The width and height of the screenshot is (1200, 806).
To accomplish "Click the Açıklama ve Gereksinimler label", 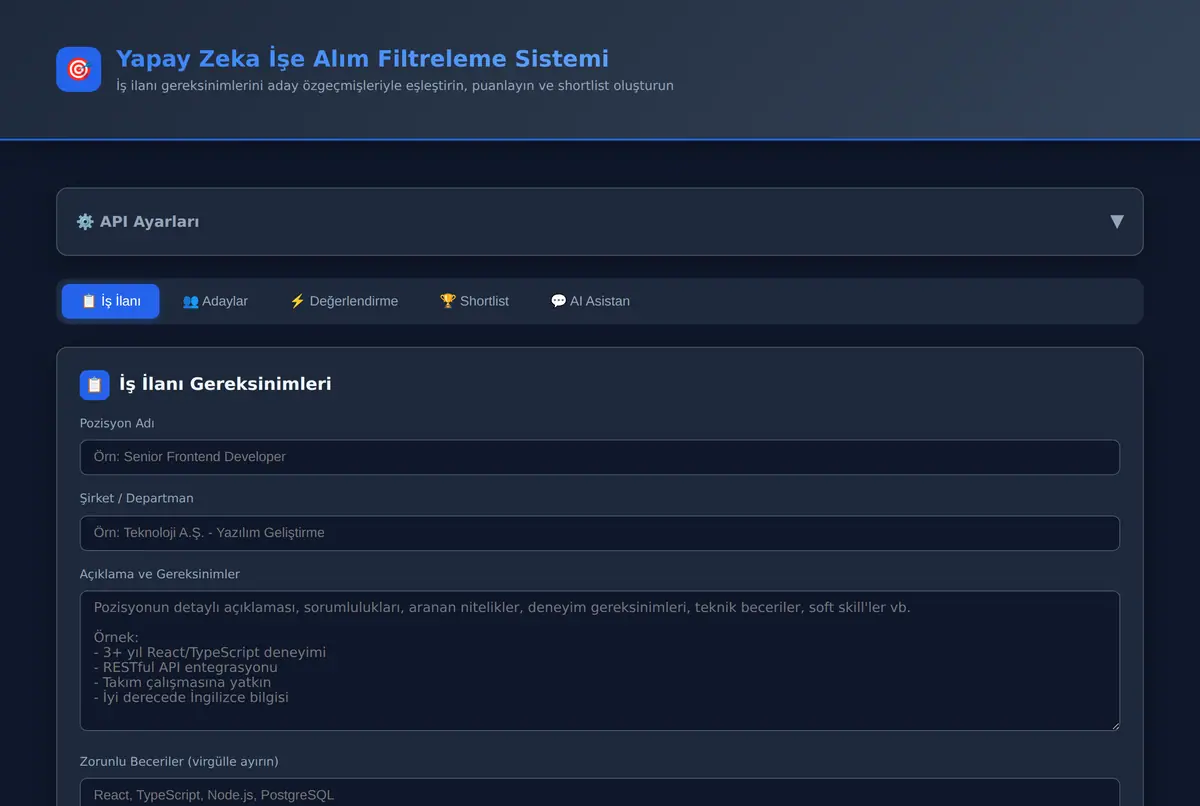I will (160, 574).
